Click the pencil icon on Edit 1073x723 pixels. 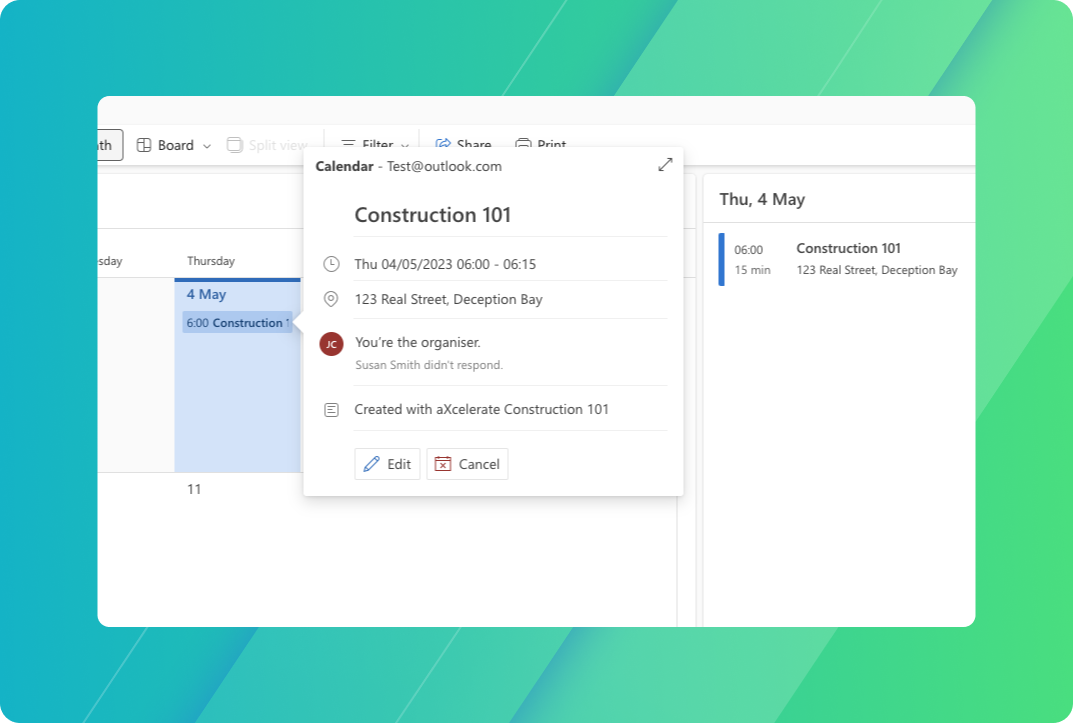tap(372, 464)
